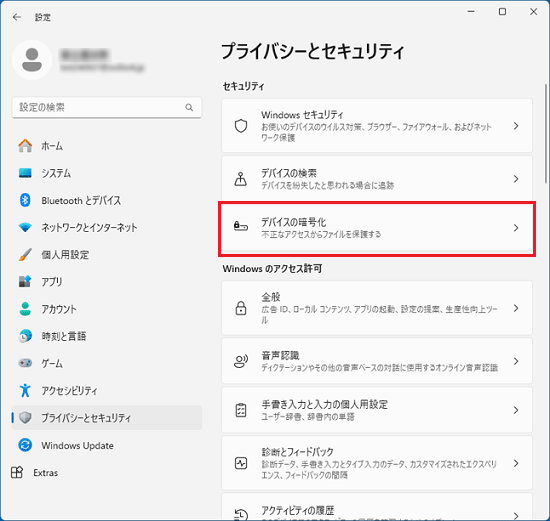Image resolution: width=550 pixels, height=521 pixels.
Task: Click the back arrow icon
Action: [16, 17]
